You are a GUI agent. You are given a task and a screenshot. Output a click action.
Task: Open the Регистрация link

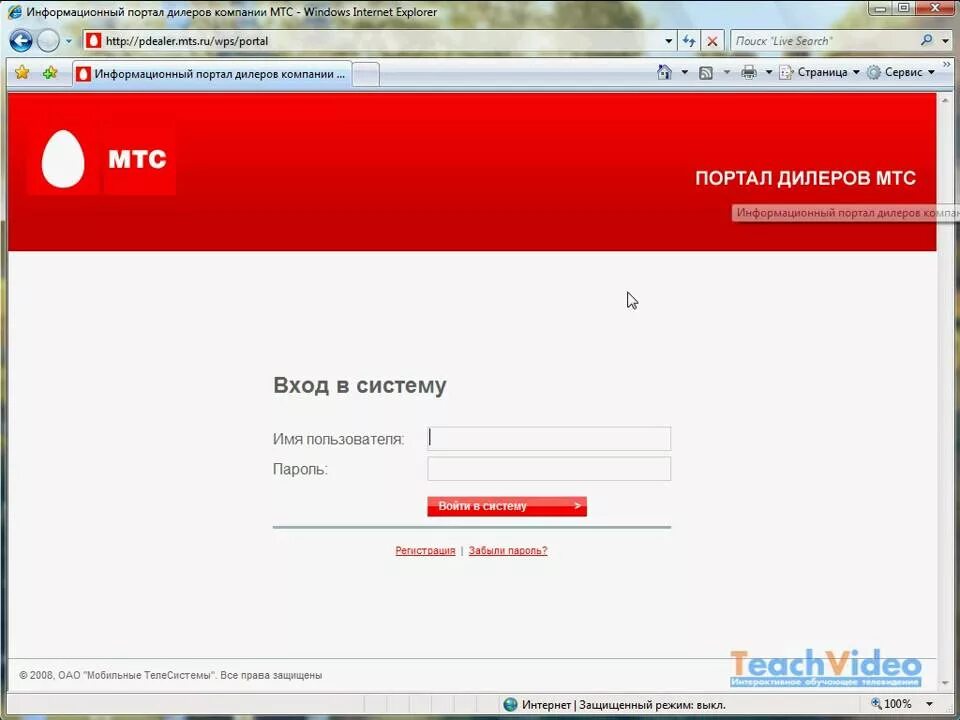tap(426, 550)
